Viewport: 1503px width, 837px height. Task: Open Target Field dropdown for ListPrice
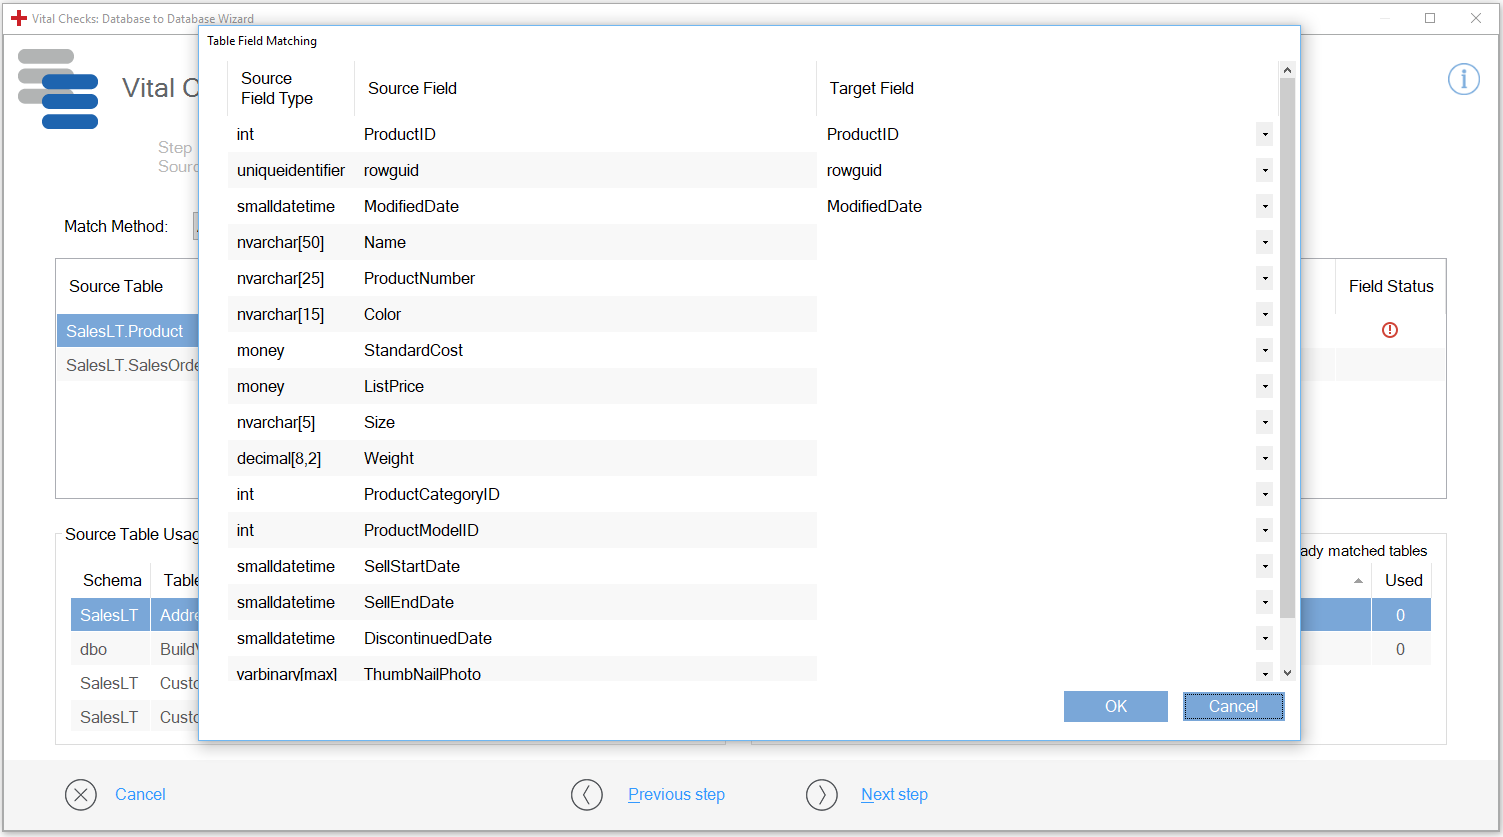pos(1265,387)
